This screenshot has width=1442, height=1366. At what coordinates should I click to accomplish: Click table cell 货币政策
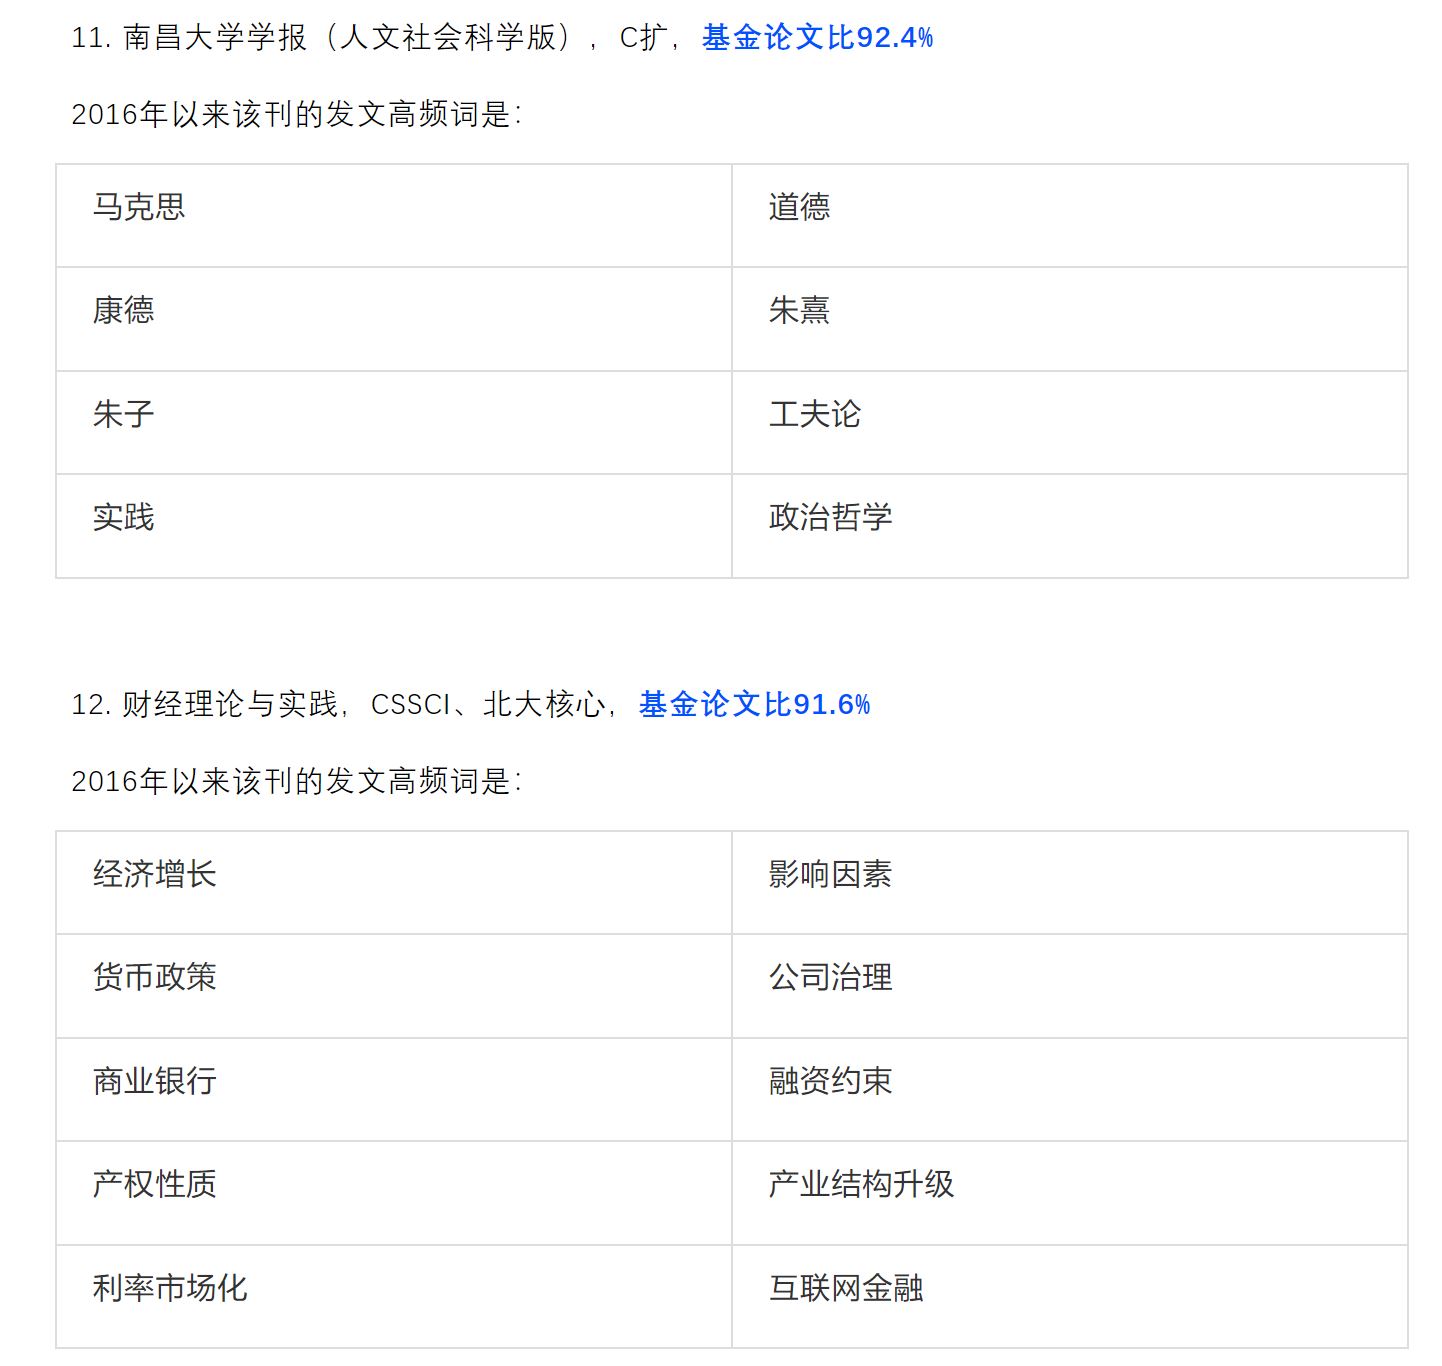pyautogui.click(x=394, y=986)
